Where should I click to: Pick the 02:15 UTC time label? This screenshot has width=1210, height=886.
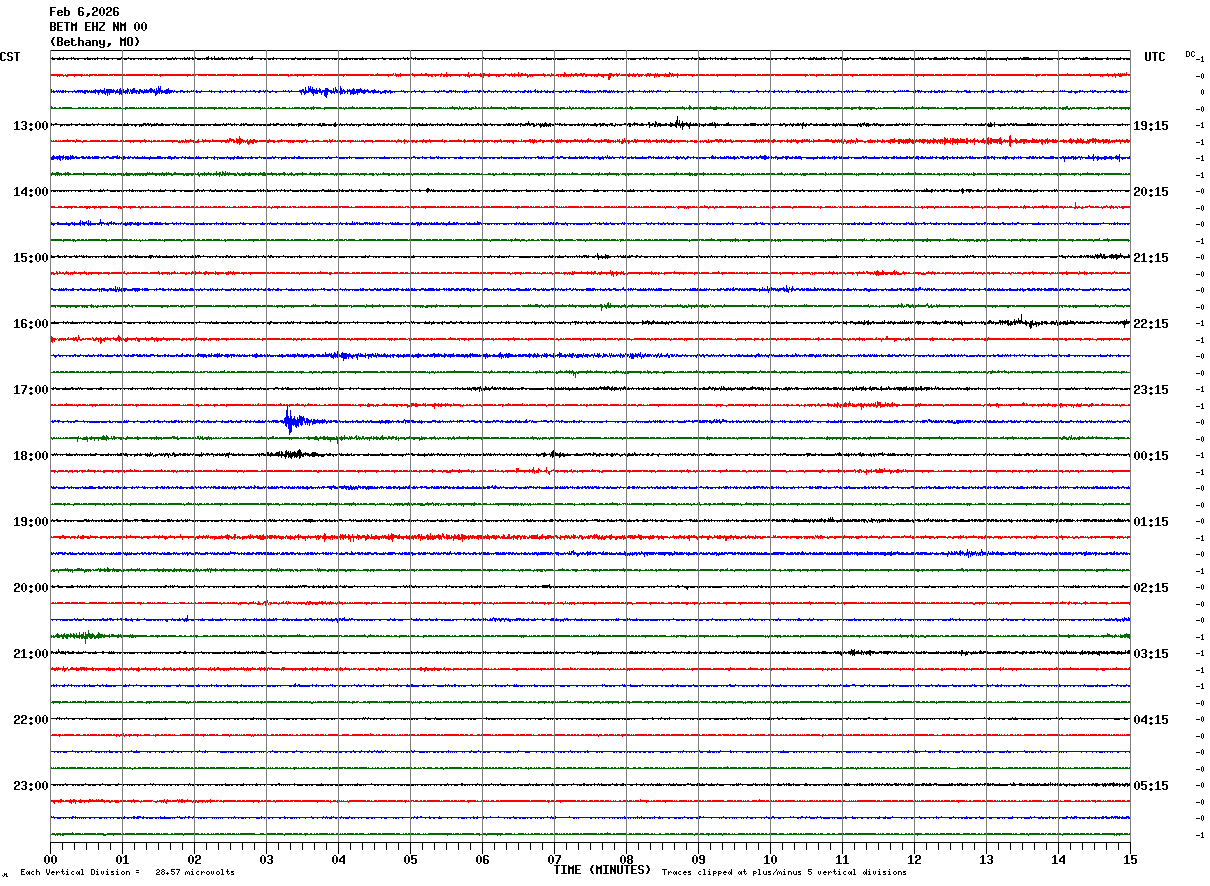[1150, 587]
